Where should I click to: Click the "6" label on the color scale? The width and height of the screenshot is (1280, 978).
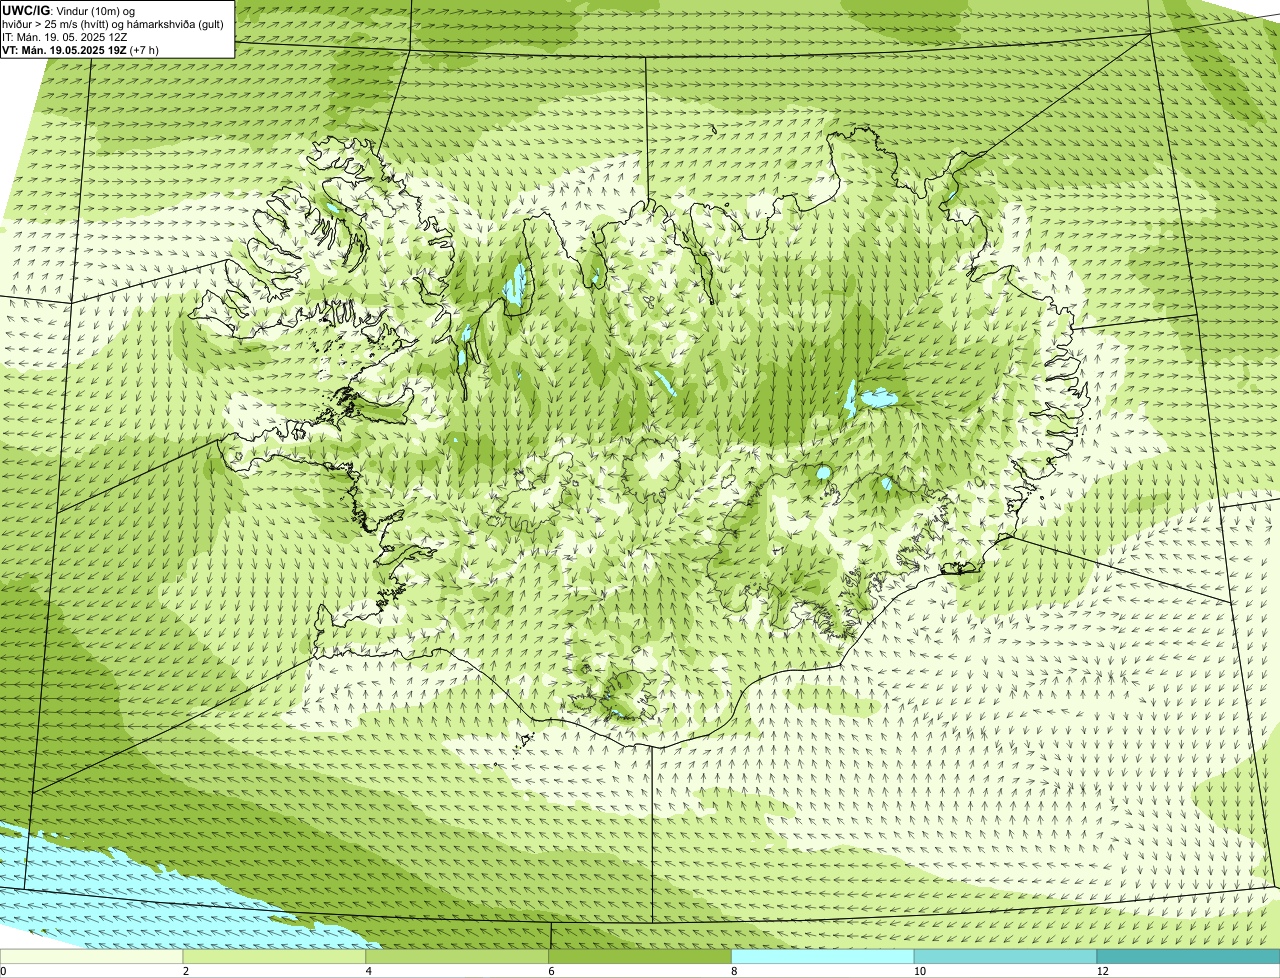pyautogui.click(x=552, y=971)
